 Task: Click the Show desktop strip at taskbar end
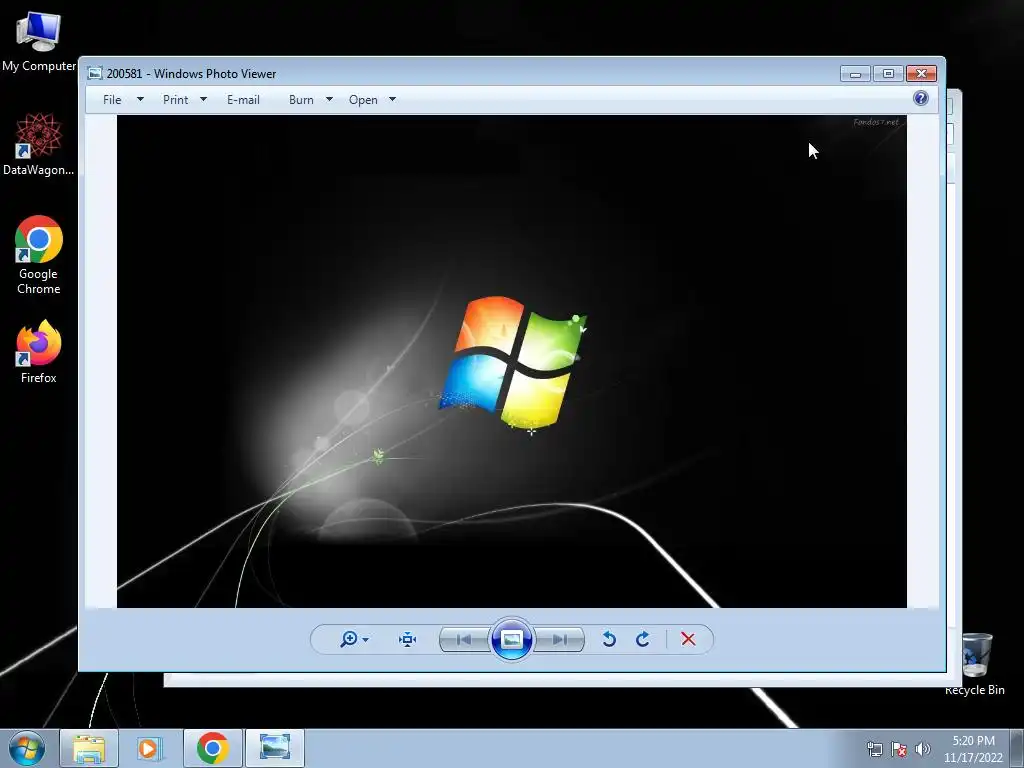point(1017,748)
